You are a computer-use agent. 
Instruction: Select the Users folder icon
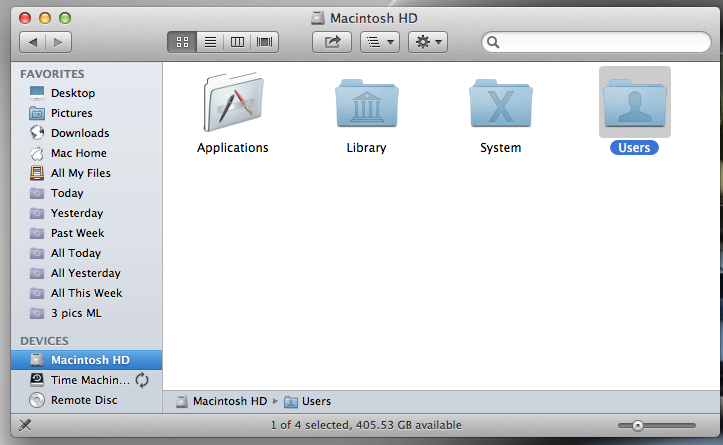pos(634,102)
